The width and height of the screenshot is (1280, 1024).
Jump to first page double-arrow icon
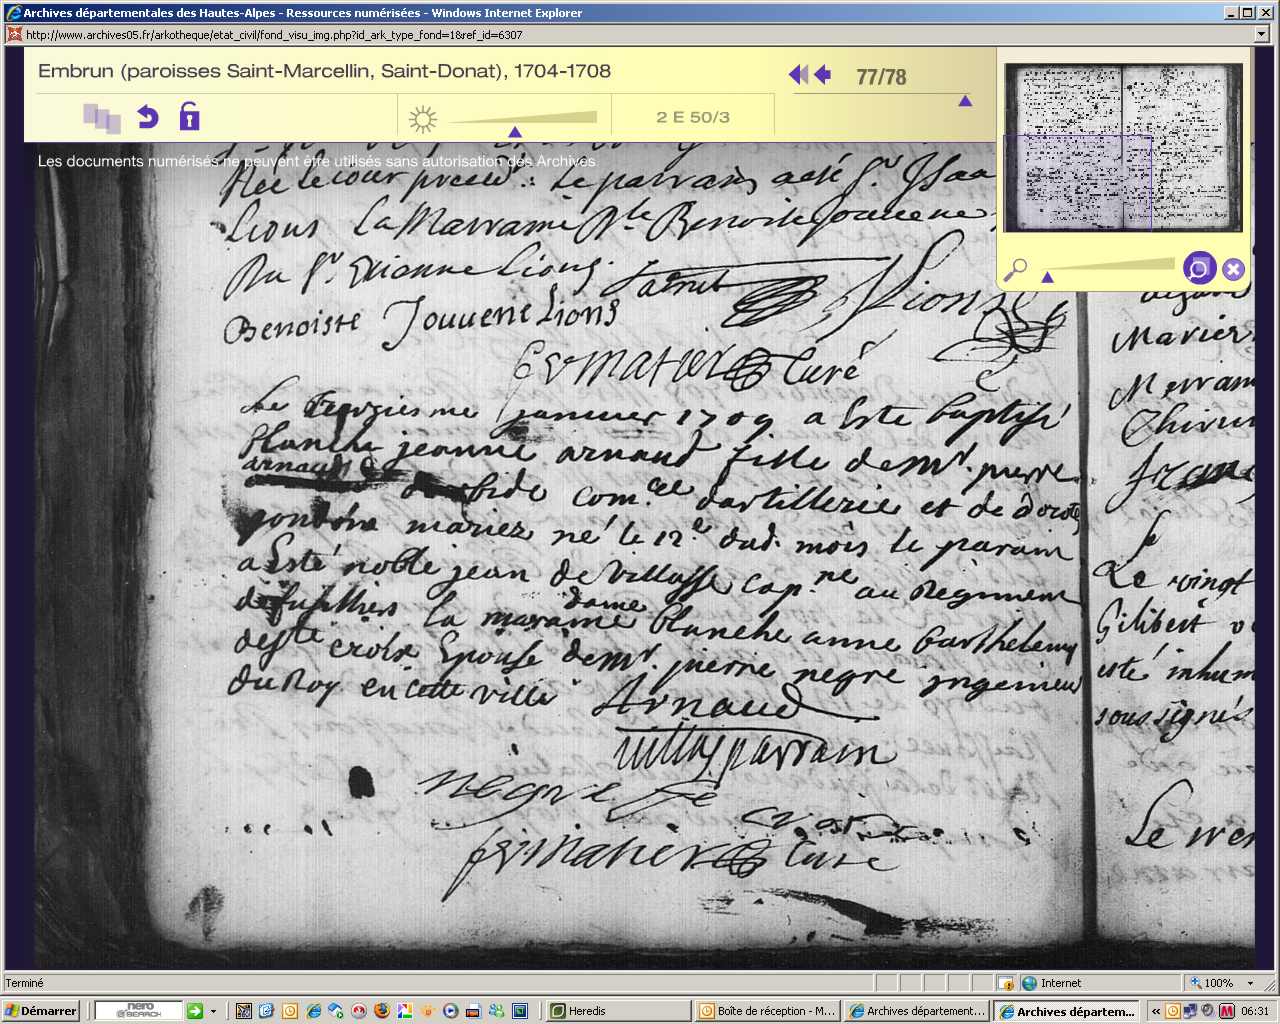798,75
